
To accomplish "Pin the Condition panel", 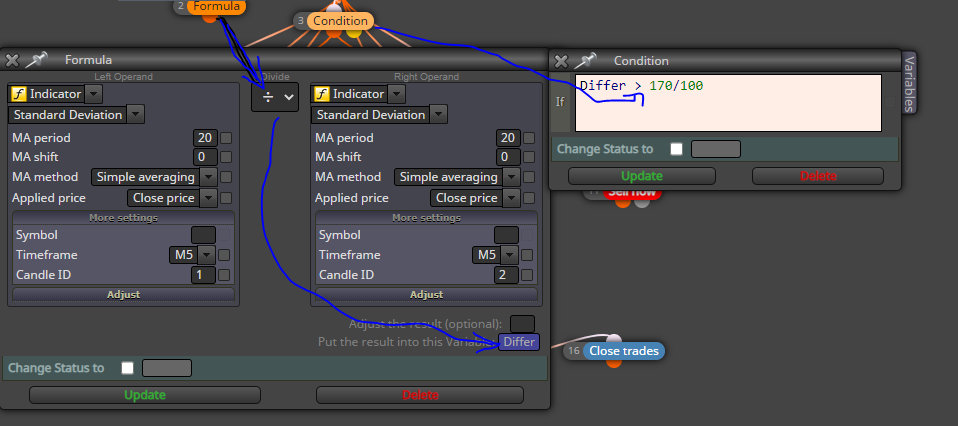I will click(x=585, y=60).
